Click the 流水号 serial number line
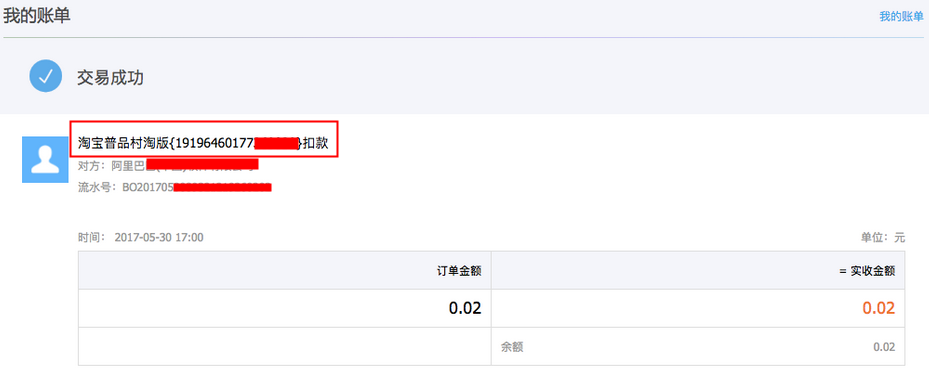 tap(175, 188)
